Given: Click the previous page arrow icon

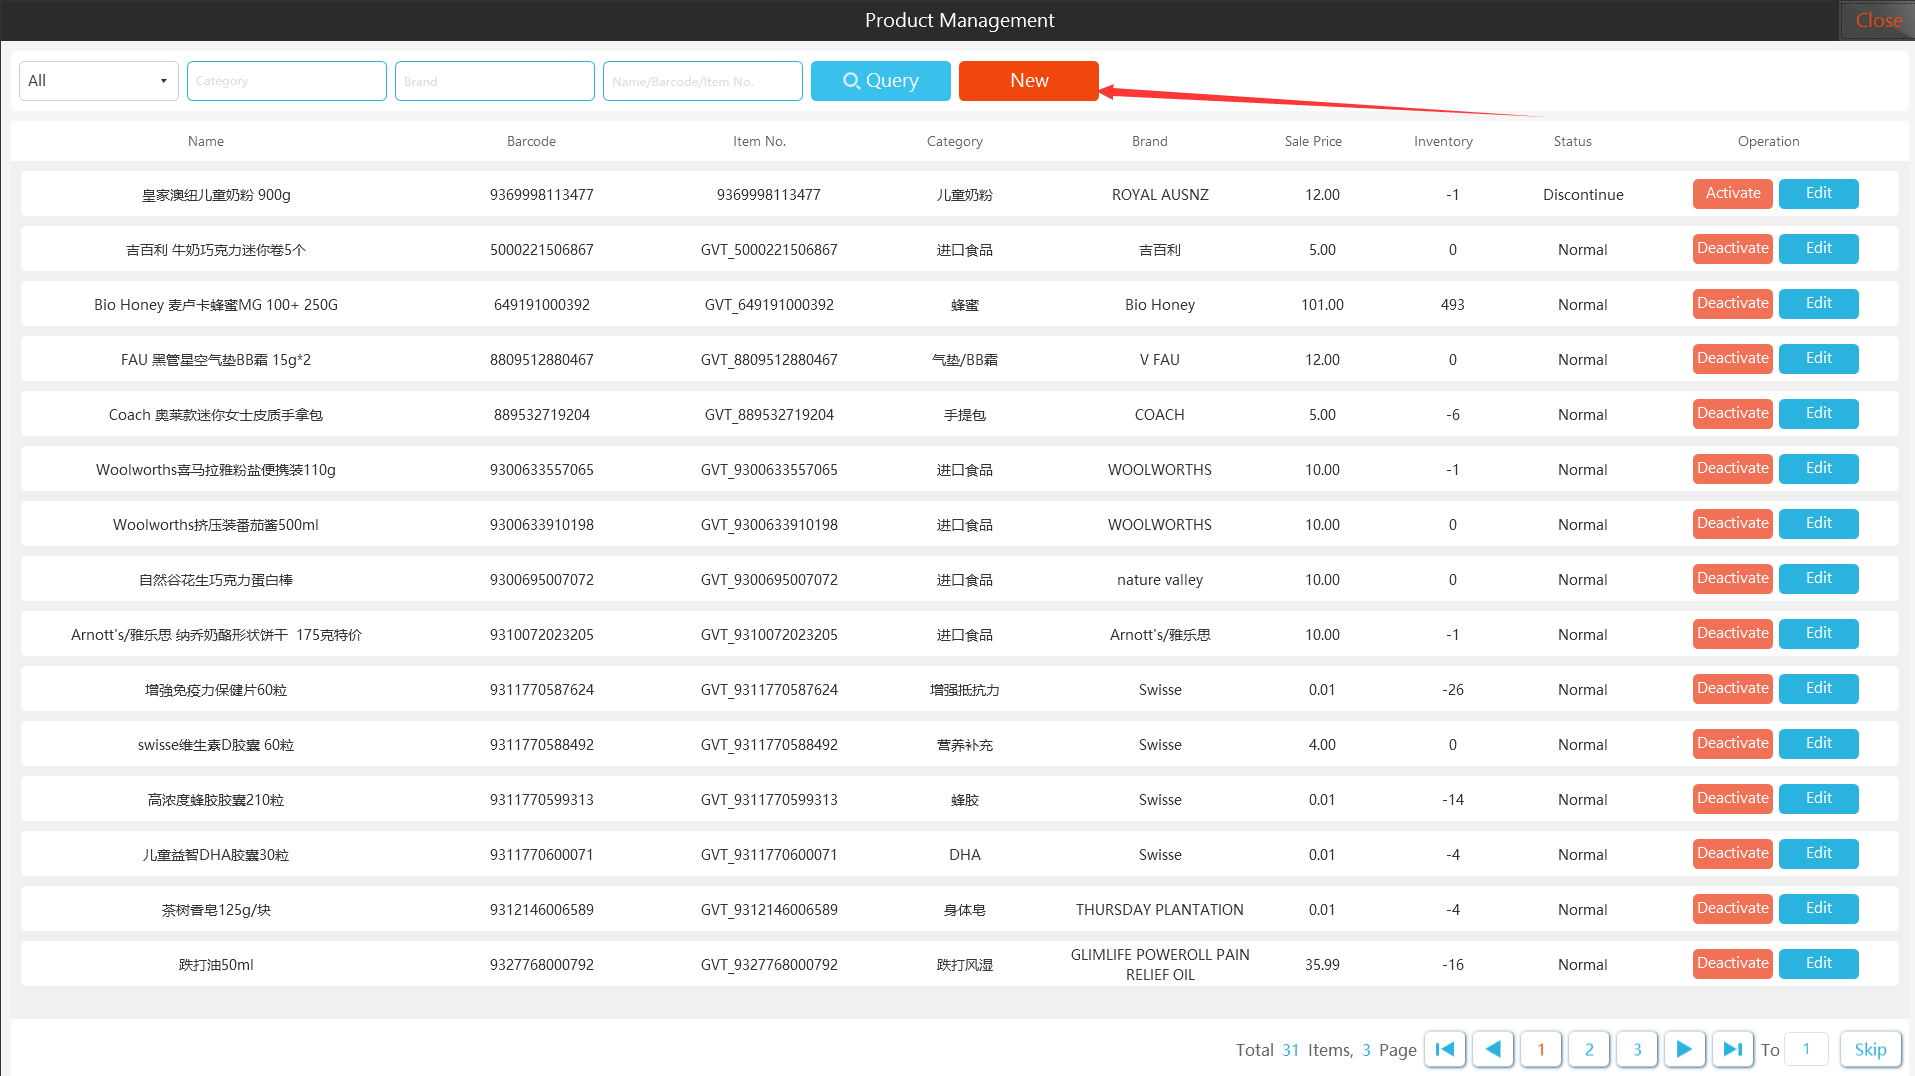Looking at the screenshot, I should [x=1493, y=1049].
